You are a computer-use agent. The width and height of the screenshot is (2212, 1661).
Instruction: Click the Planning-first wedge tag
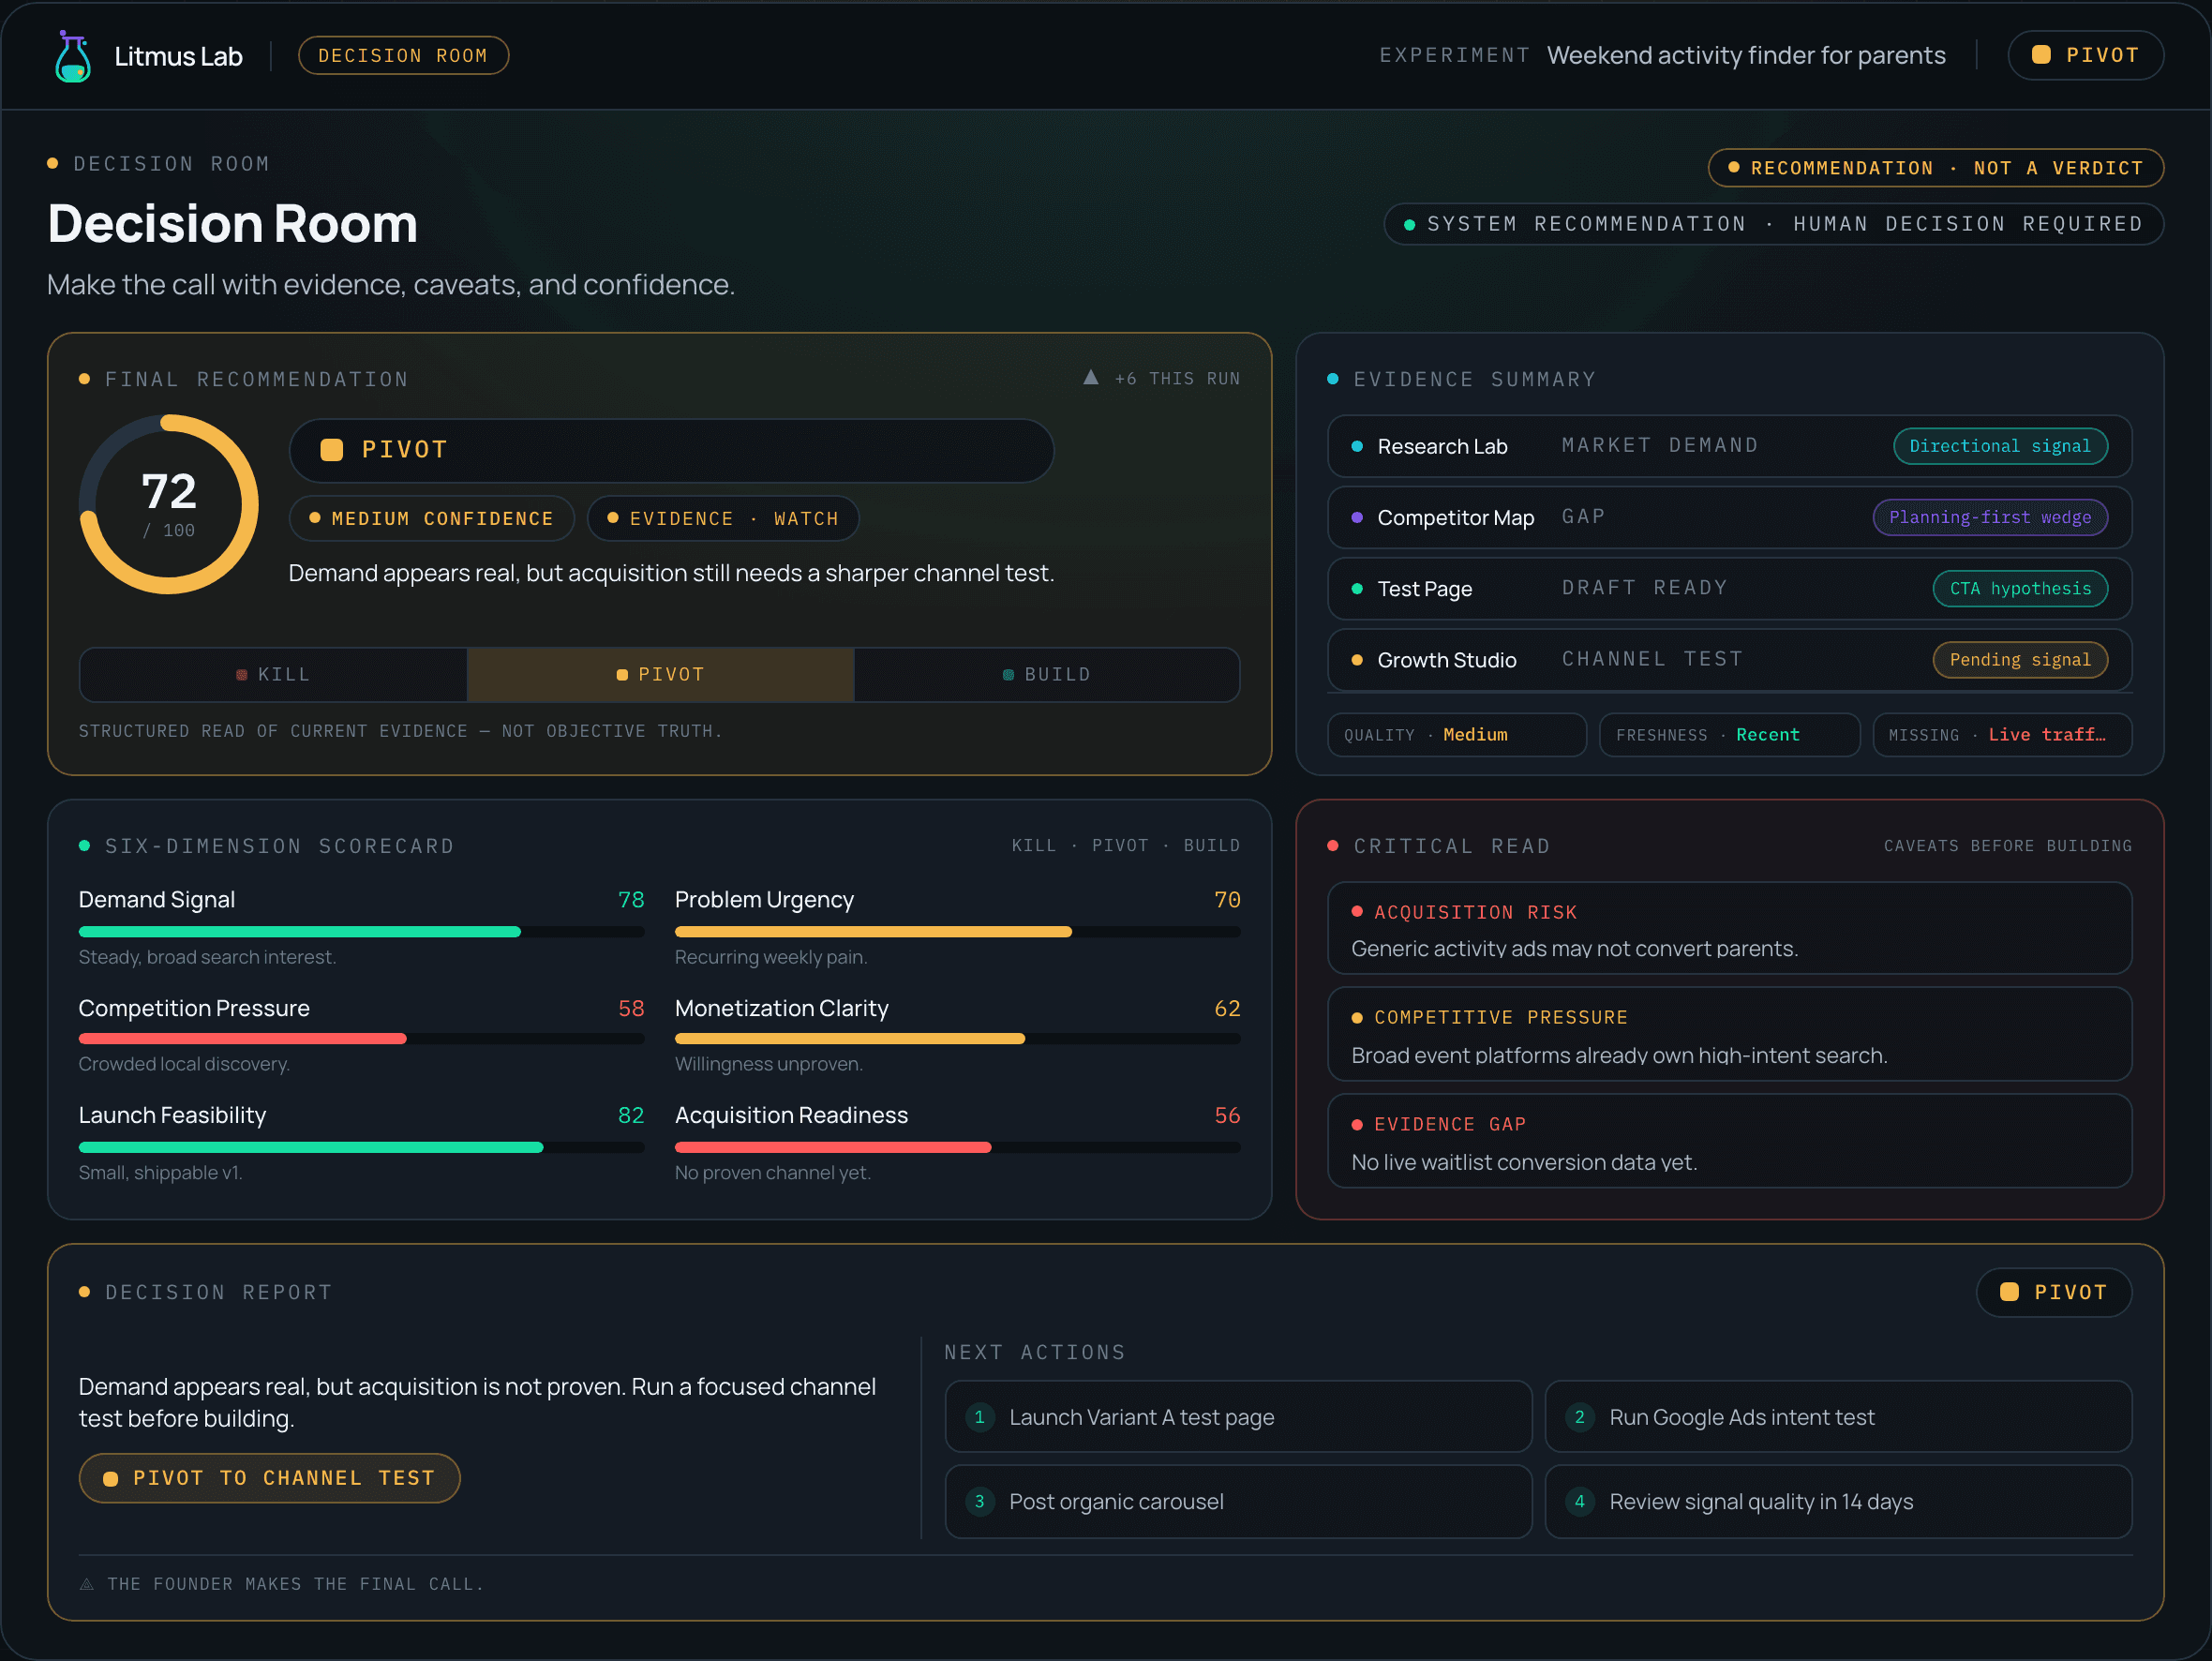coord(1990,517)
